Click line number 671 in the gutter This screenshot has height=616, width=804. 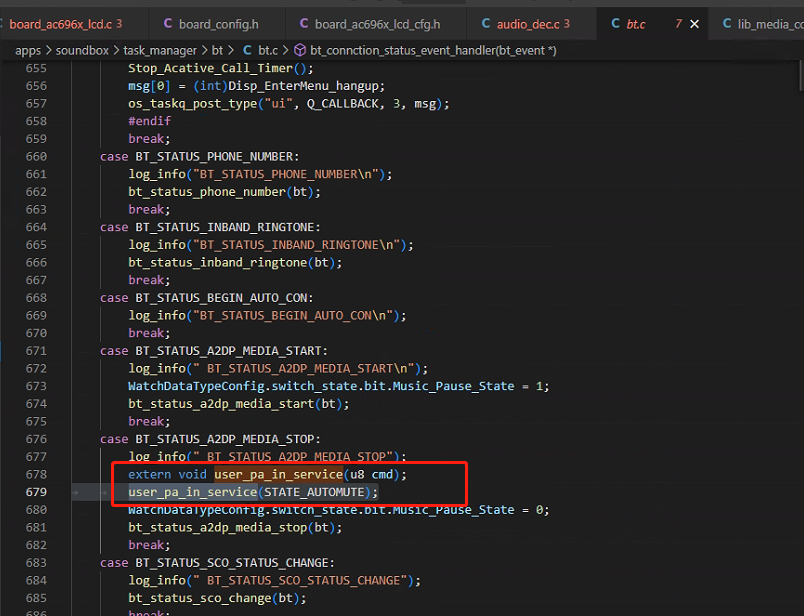[x=36, y=351]
